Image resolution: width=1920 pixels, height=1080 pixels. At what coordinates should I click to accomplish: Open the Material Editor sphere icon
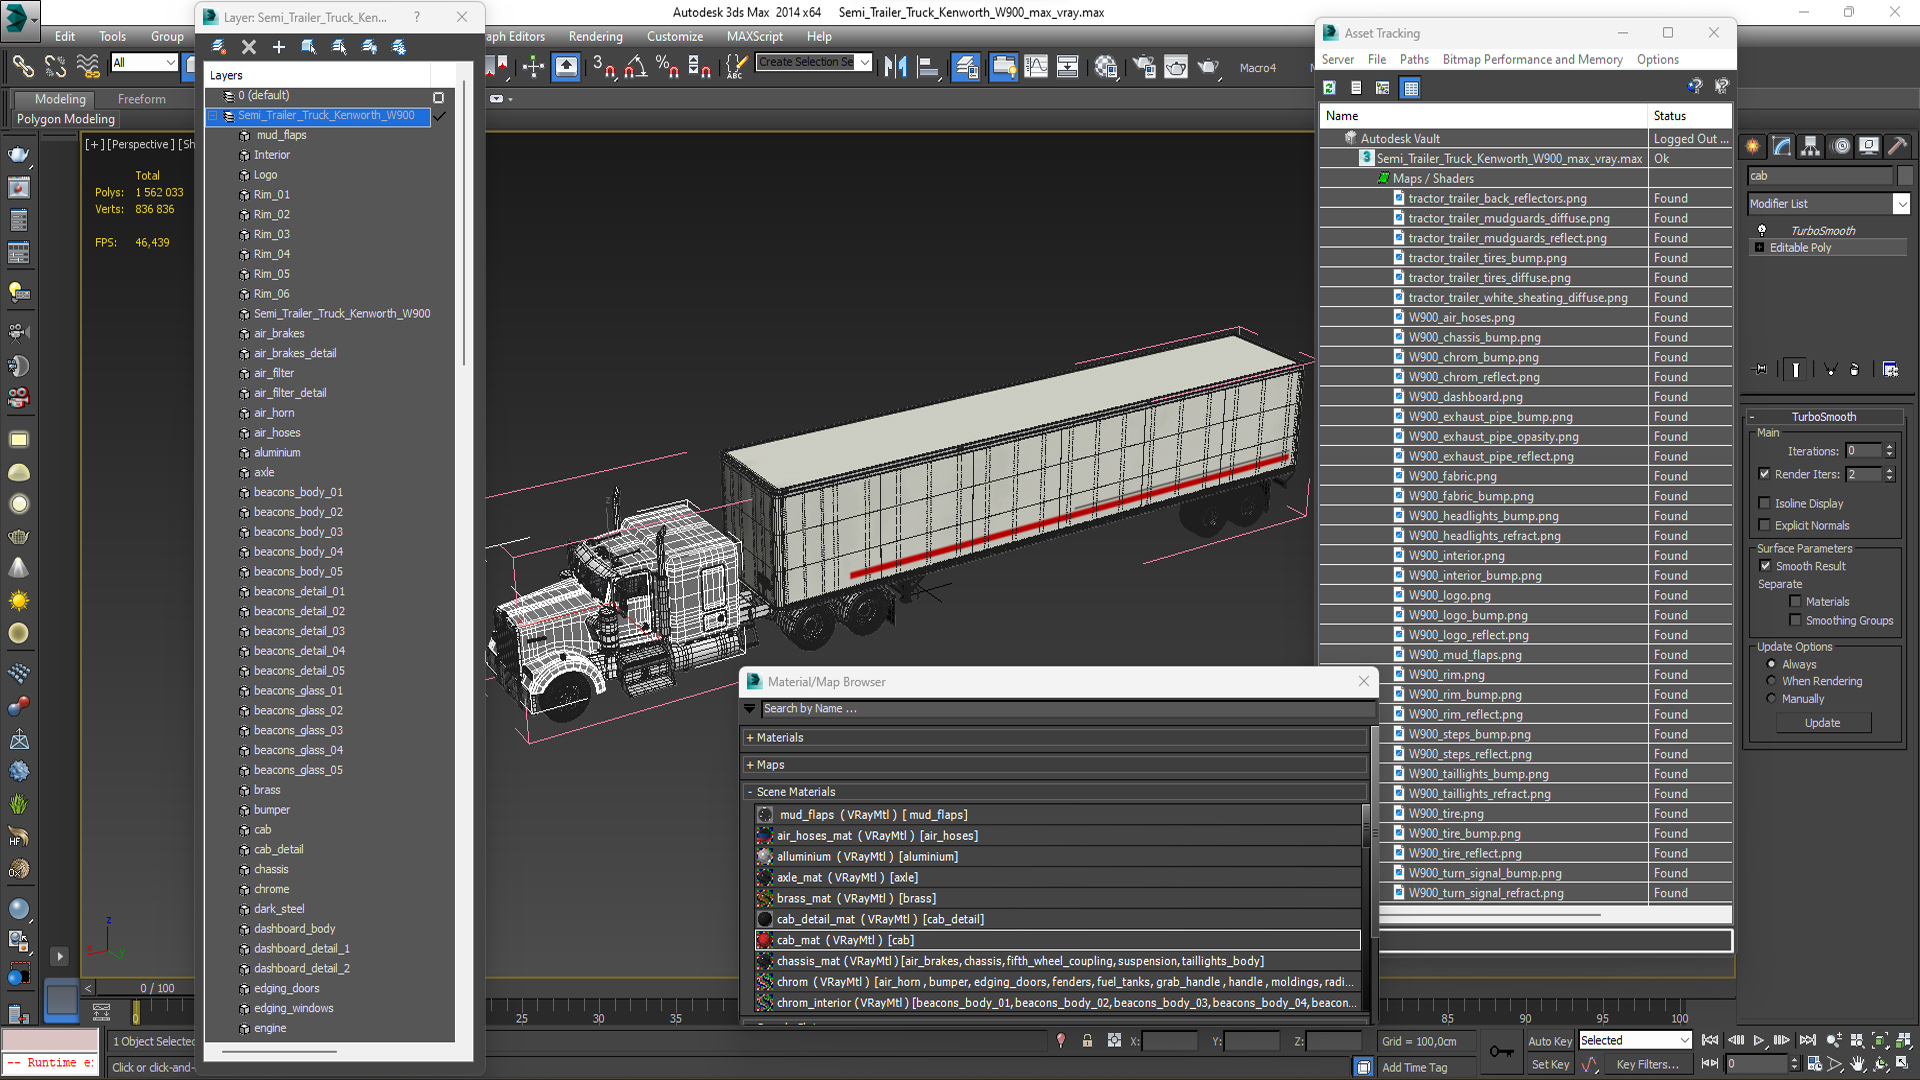click(1106, 67)
